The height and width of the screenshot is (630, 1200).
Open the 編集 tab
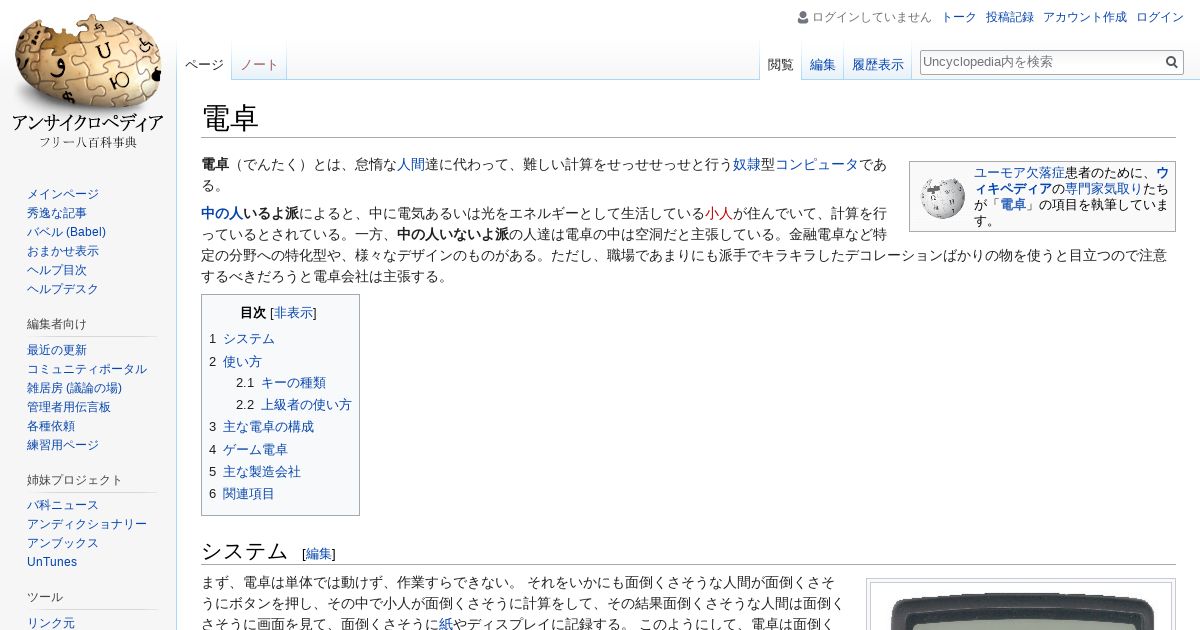point(823,64)
